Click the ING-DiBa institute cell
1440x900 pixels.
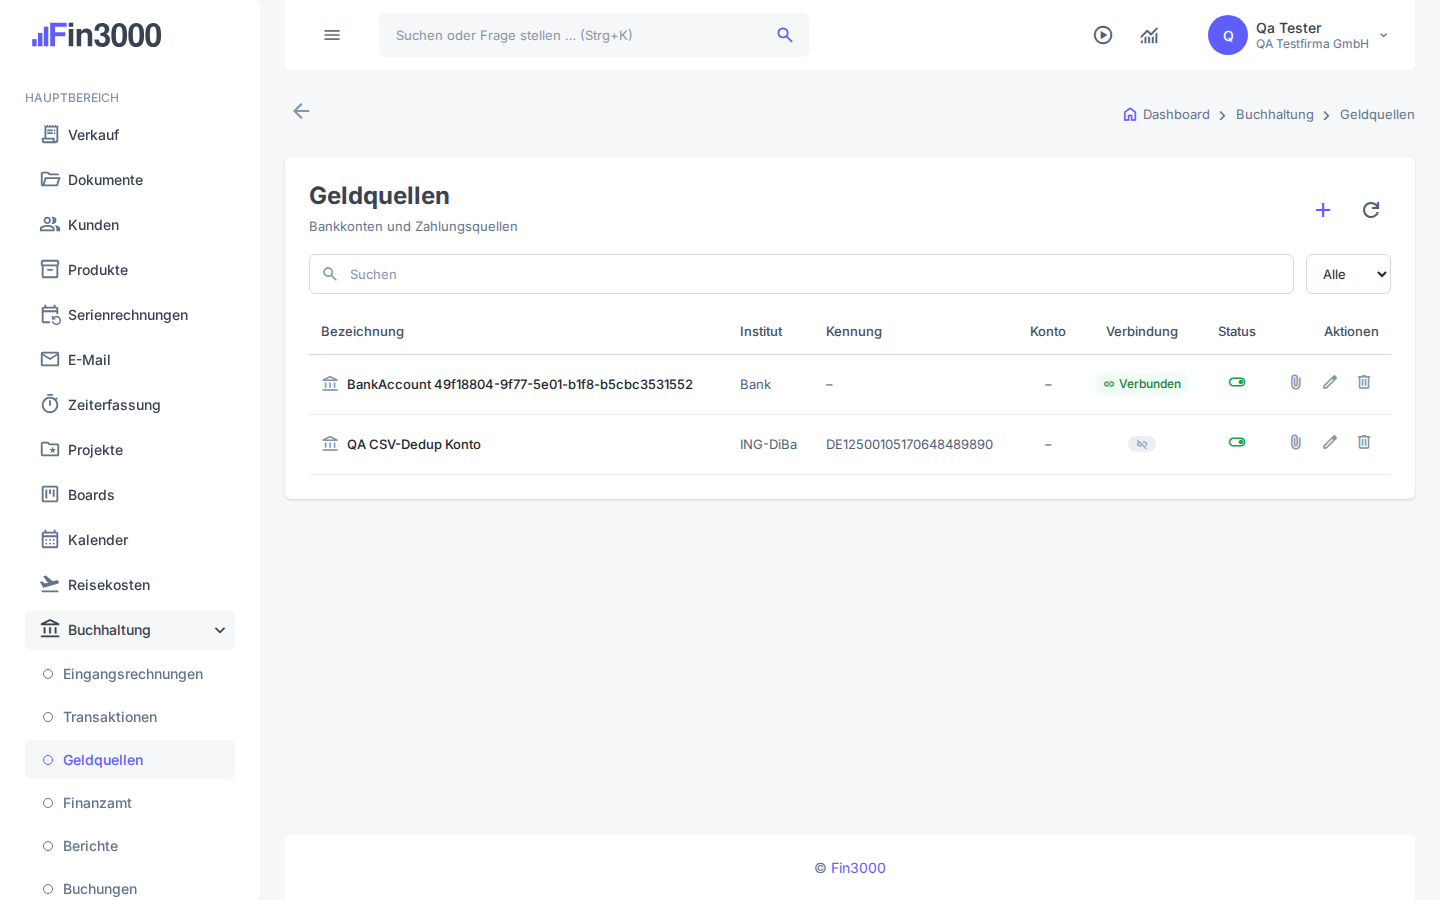[x=768, y=444]
